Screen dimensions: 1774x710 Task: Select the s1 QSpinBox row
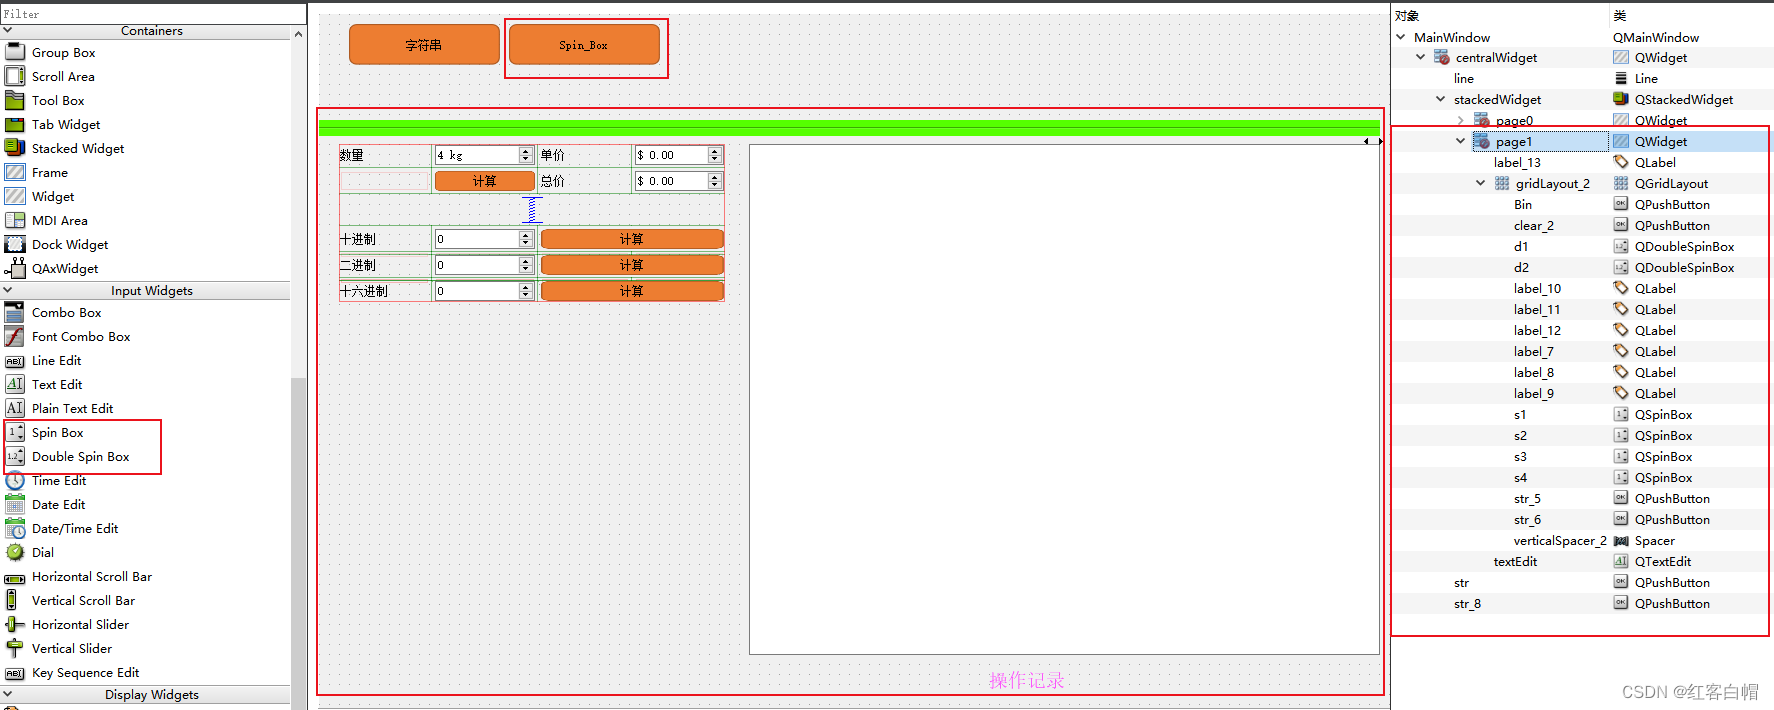(x=1580, y=414)
